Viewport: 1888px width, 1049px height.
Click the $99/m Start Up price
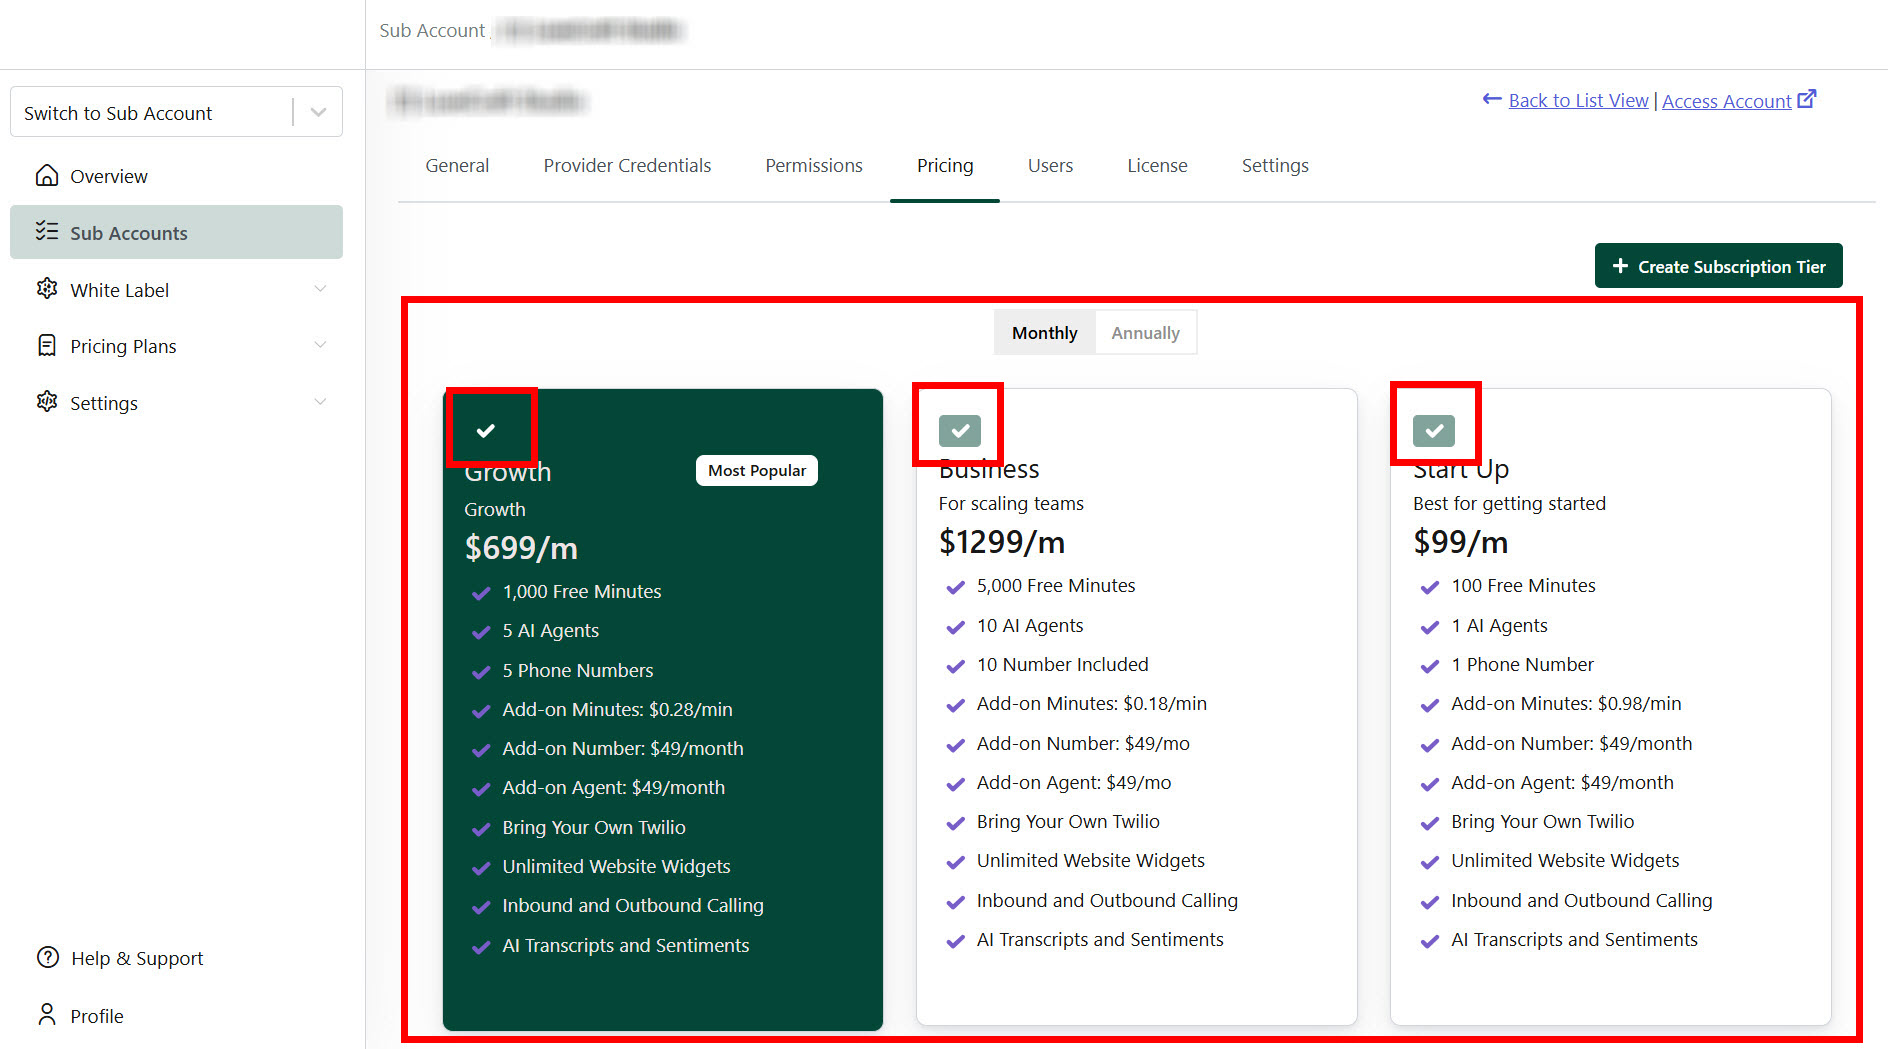click(x=1460, y=542)
